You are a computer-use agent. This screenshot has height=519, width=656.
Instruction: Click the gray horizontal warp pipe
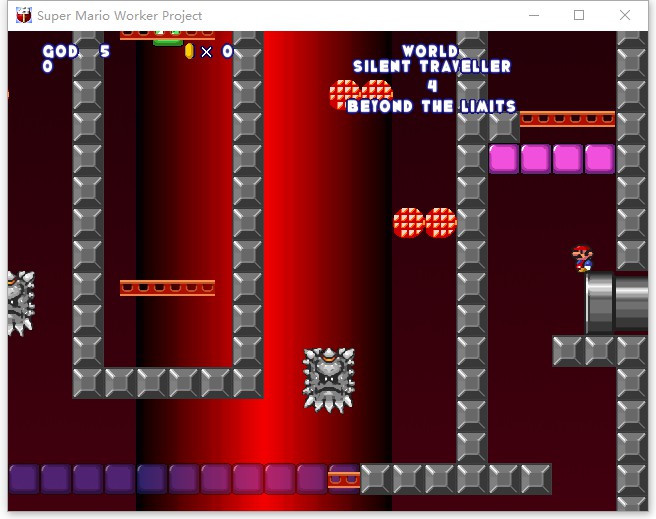(x=616, y=303)
